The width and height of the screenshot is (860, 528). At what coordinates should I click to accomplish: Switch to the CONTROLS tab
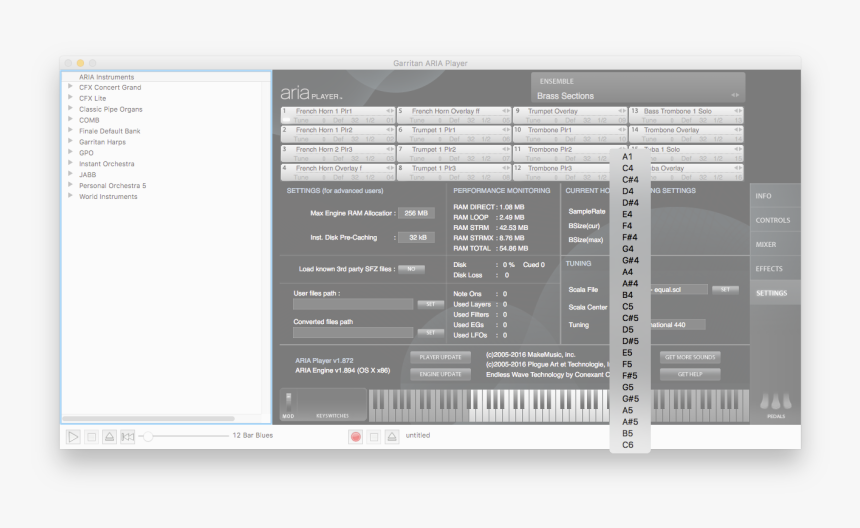point(775,220)
